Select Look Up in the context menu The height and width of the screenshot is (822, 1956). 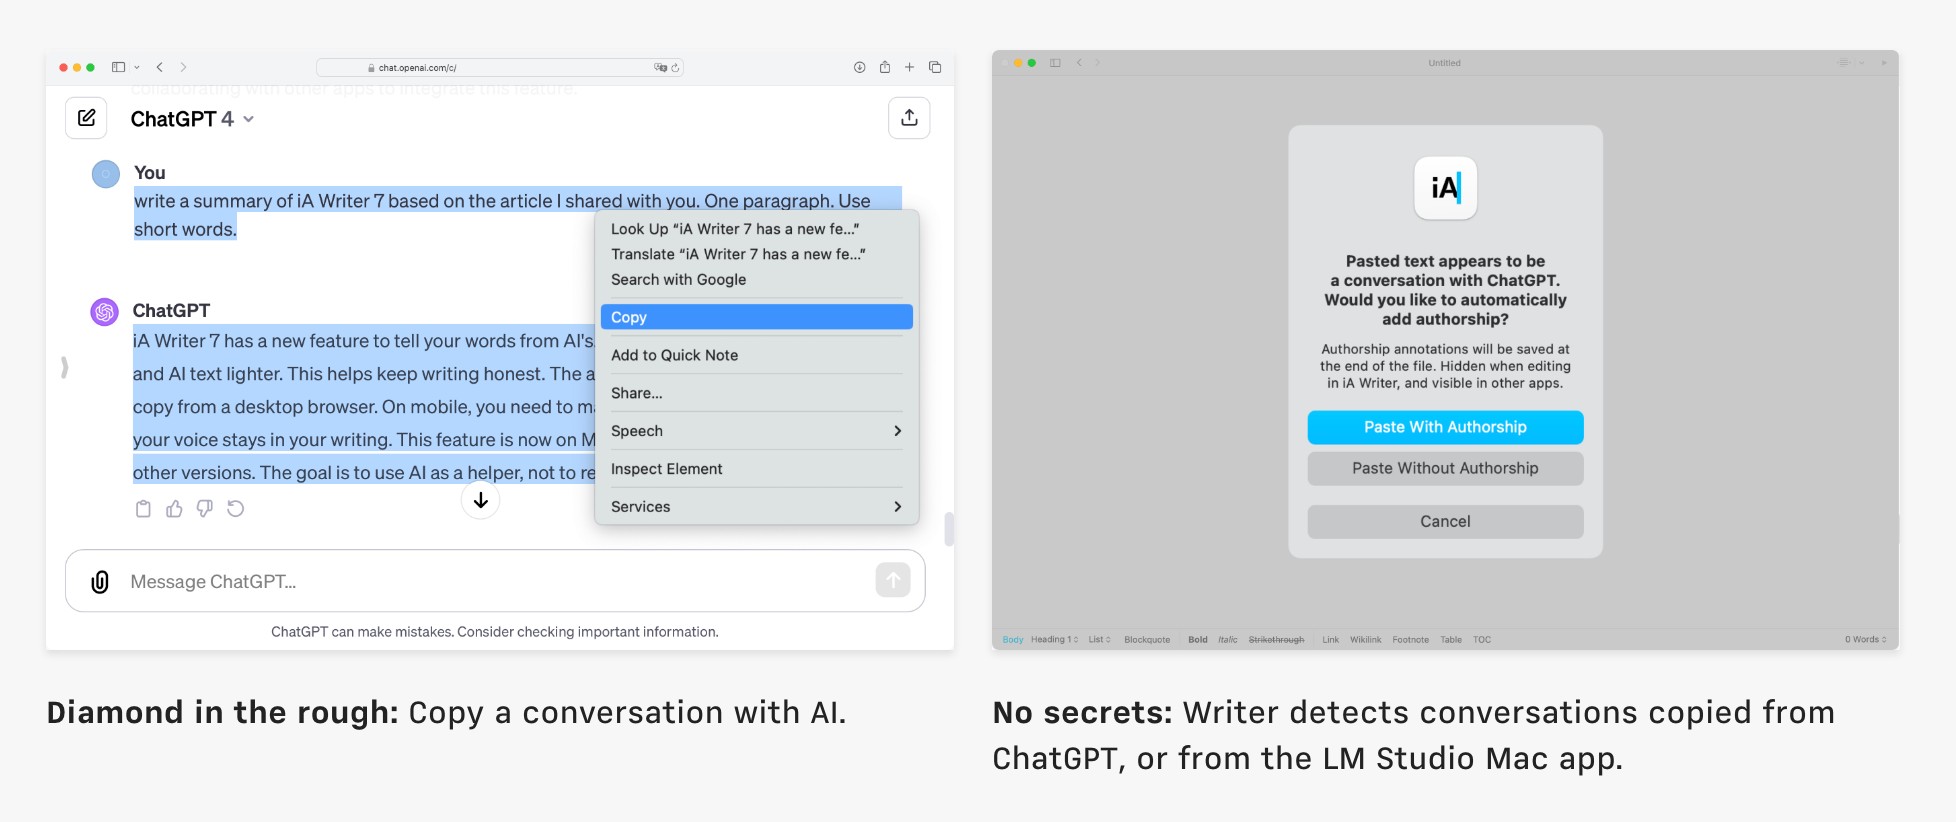click(757, 229)
